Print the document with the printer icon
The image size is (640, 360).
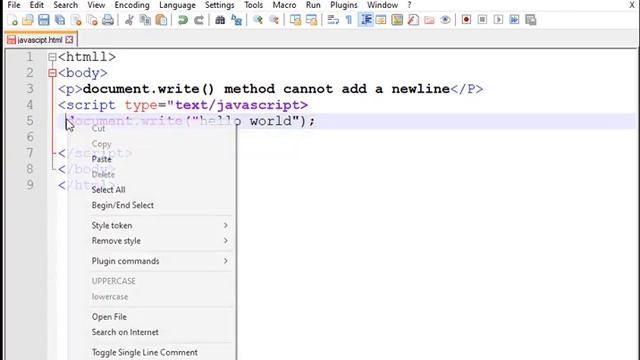coord(108,20)
